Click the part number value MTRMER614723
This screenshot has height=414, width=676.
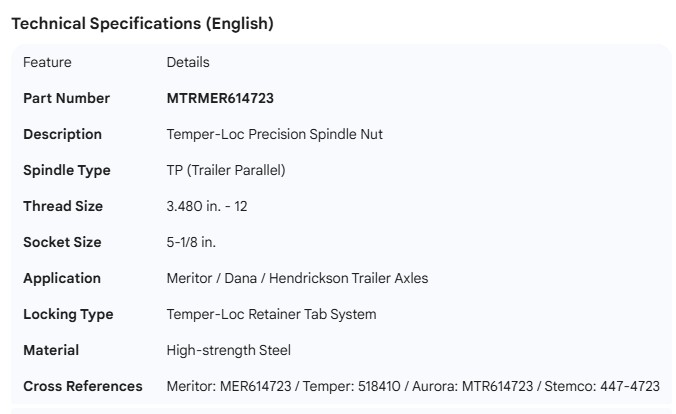pyautogui.click(x=220, y=98)
